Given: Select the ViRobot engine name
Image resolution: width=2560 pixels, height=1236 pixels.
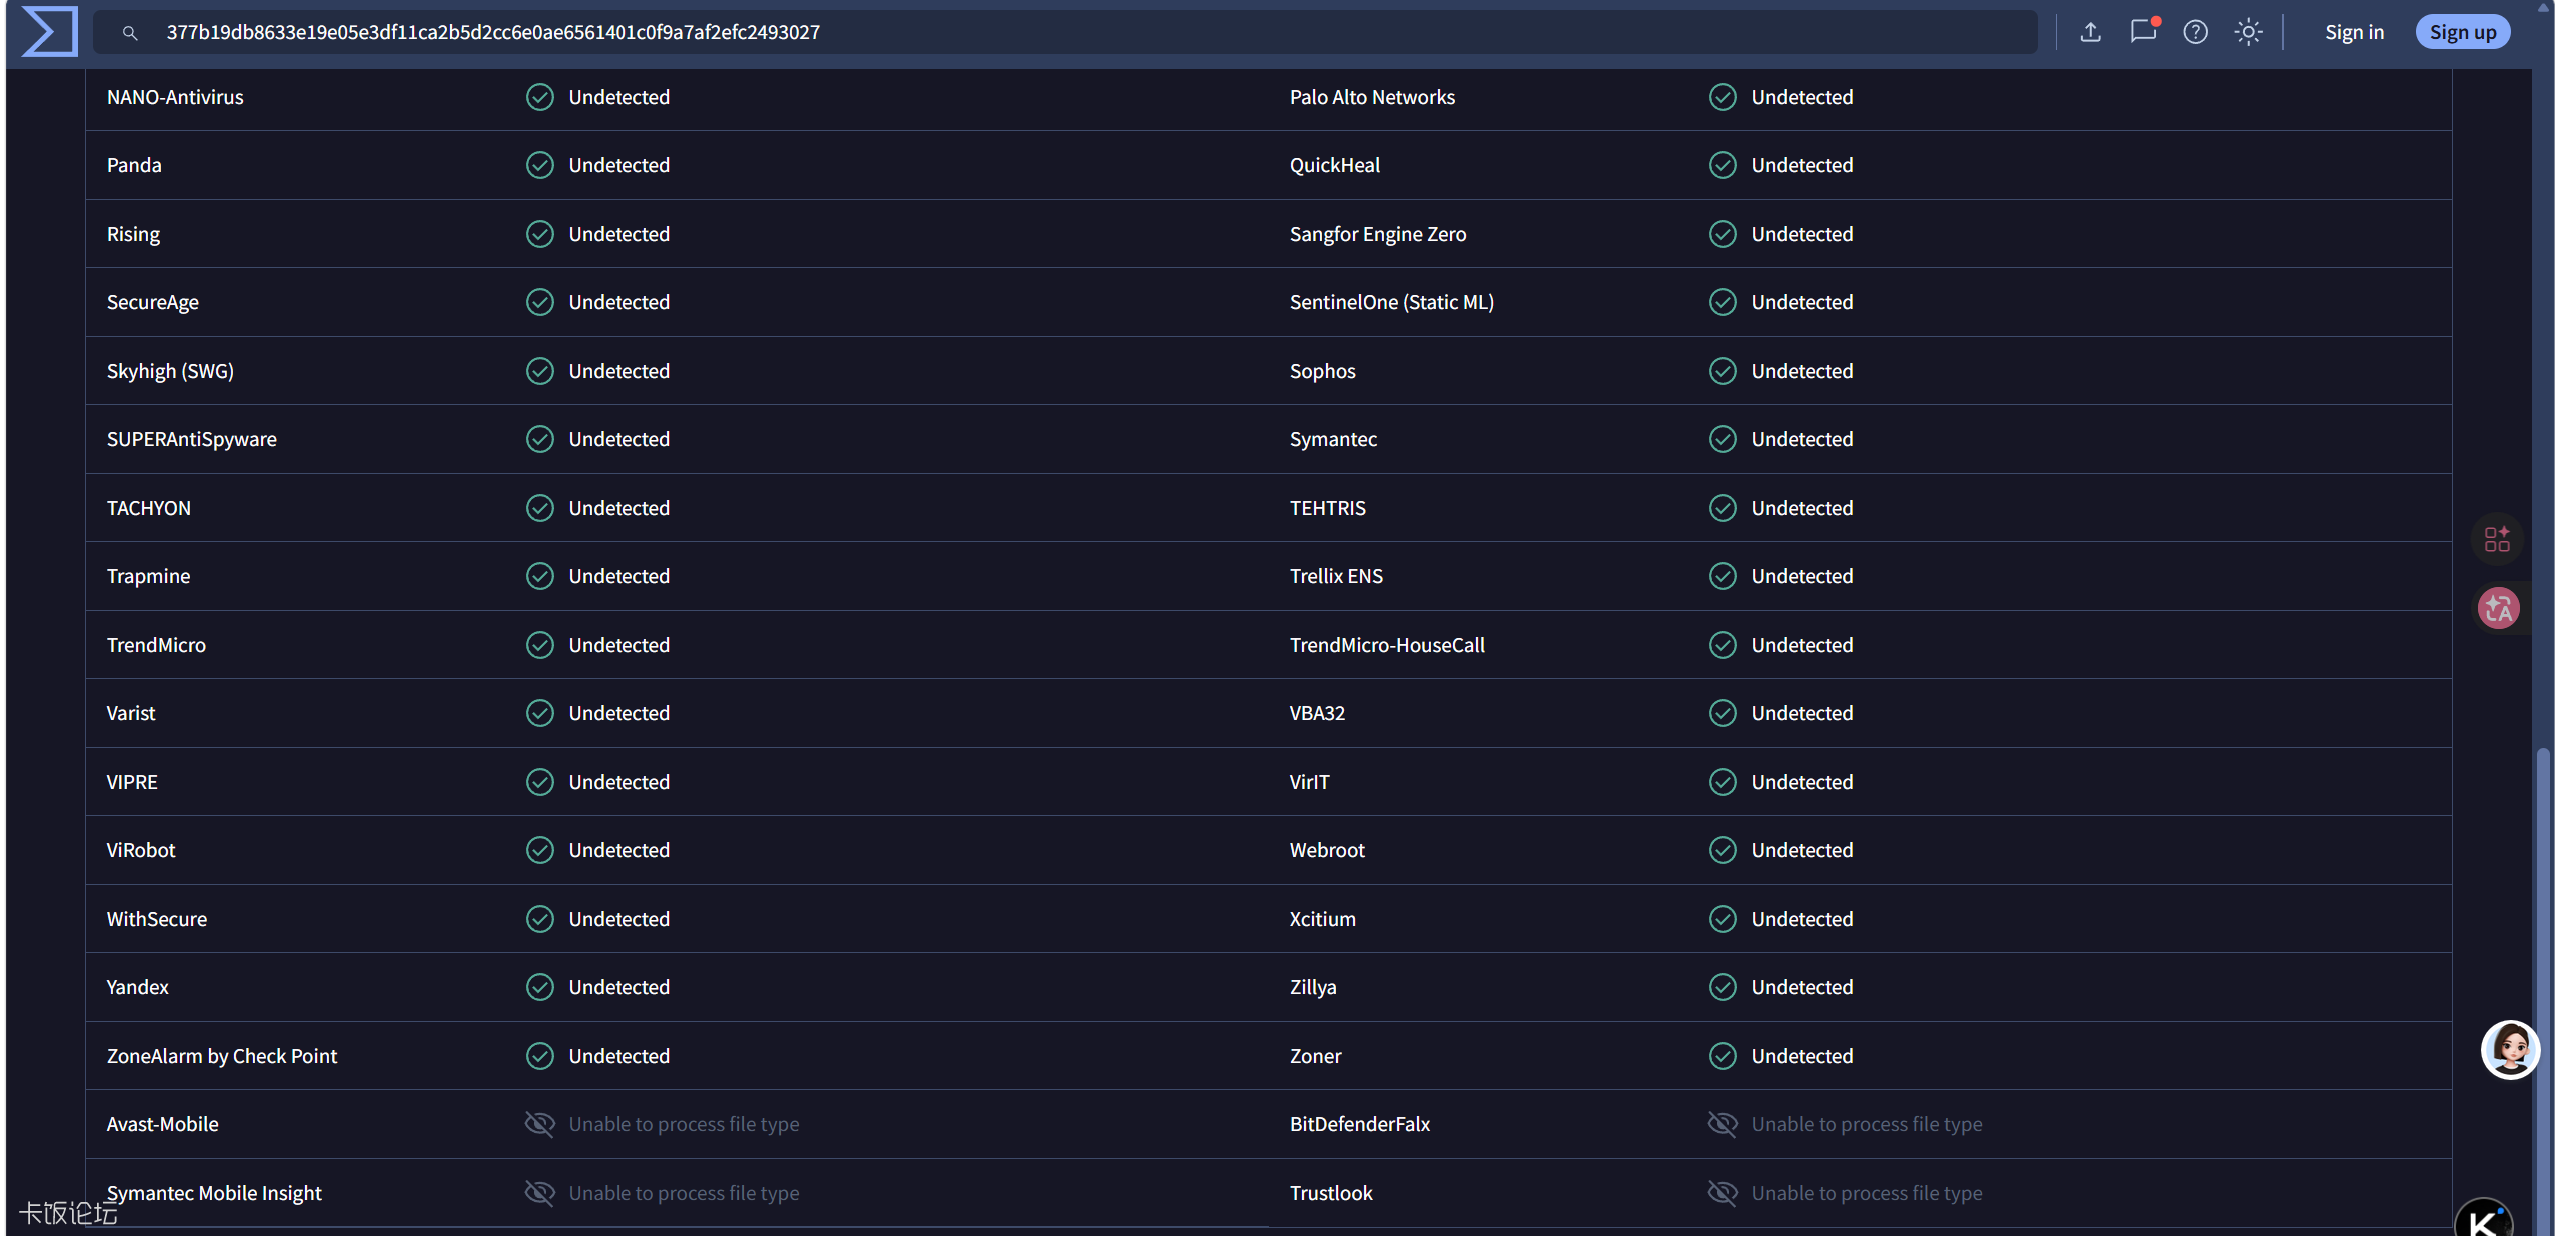Looking at the screenshot, I should tap(141, 850).
